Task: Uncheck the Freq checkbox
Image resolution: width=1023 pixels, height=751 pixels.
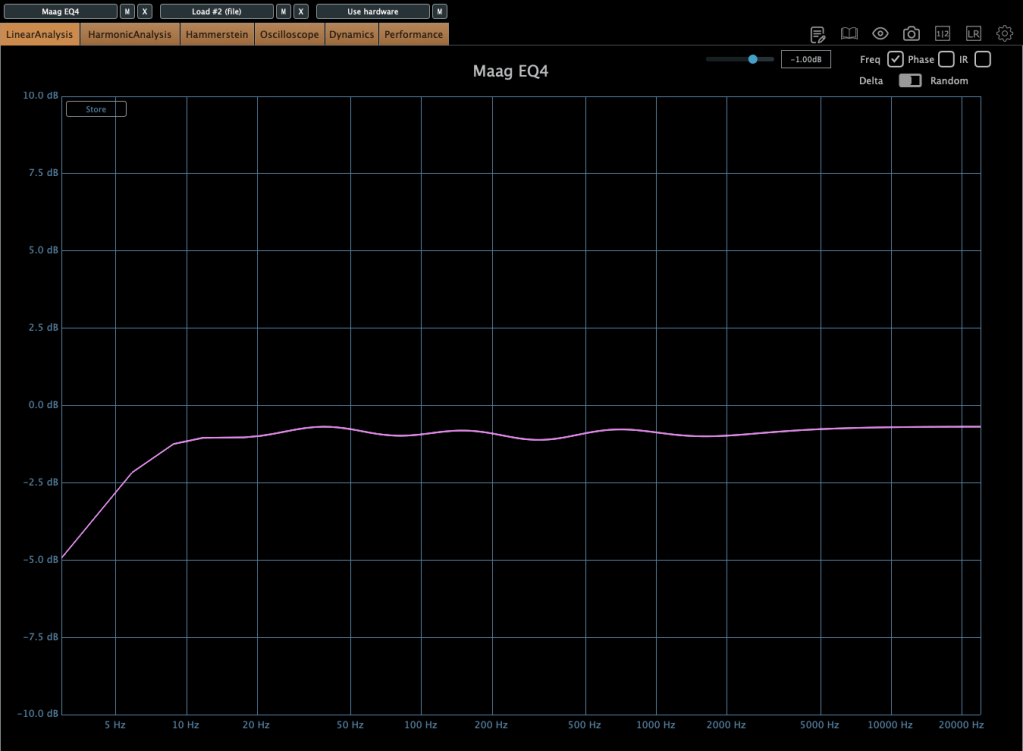Action: click(895, 59)
